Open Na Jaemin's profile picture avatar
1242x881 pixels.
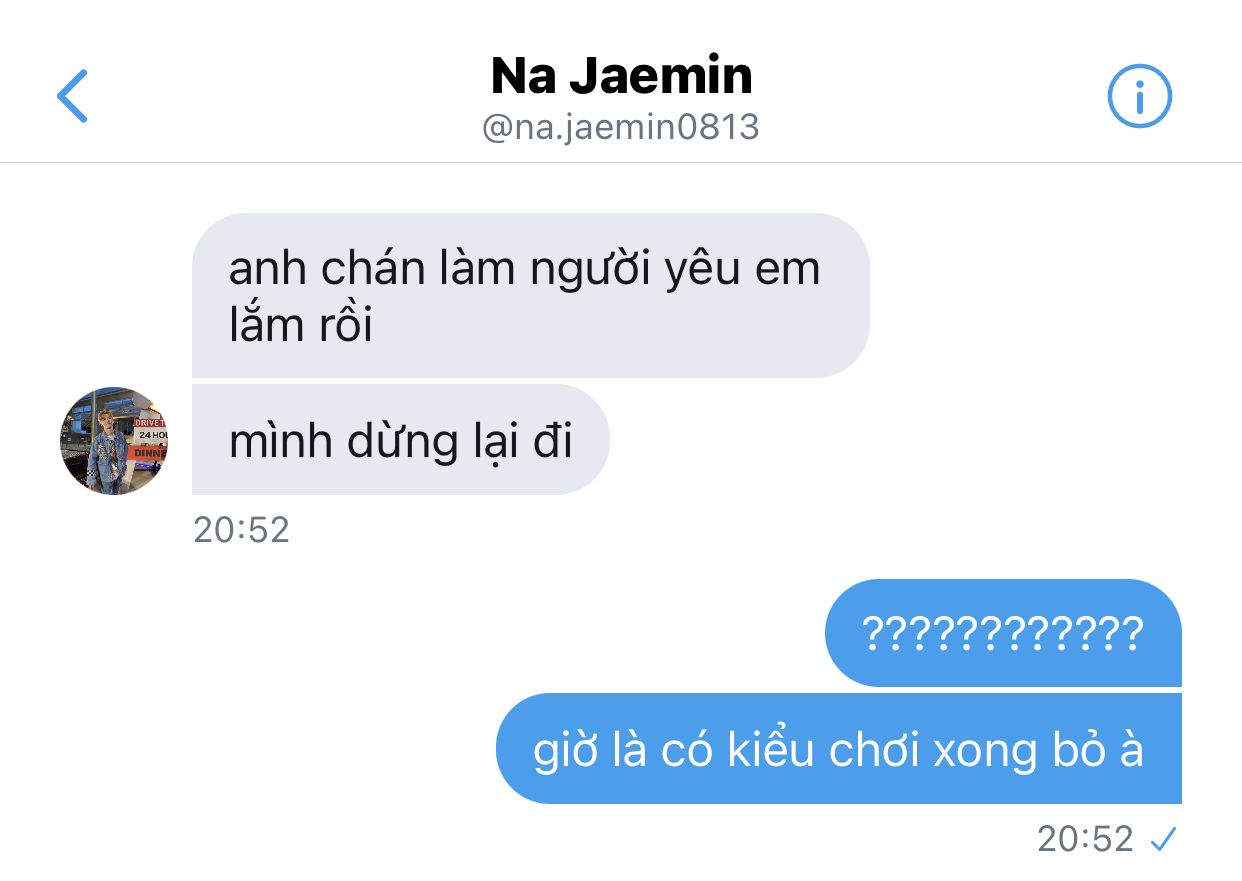[x=114, y=440]
